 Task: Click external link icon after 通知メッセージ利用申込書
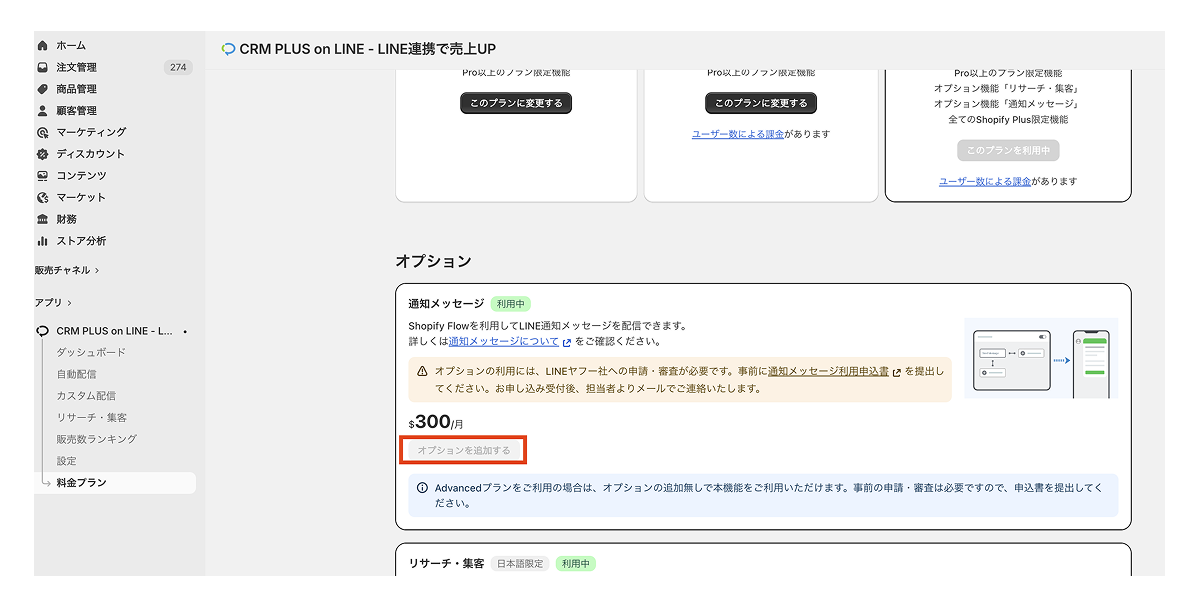coord(896,371)
